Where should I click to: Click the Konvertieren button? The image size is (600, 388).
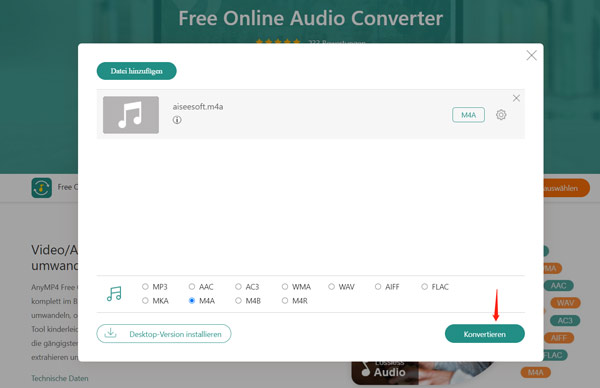[x=484, y=334]
